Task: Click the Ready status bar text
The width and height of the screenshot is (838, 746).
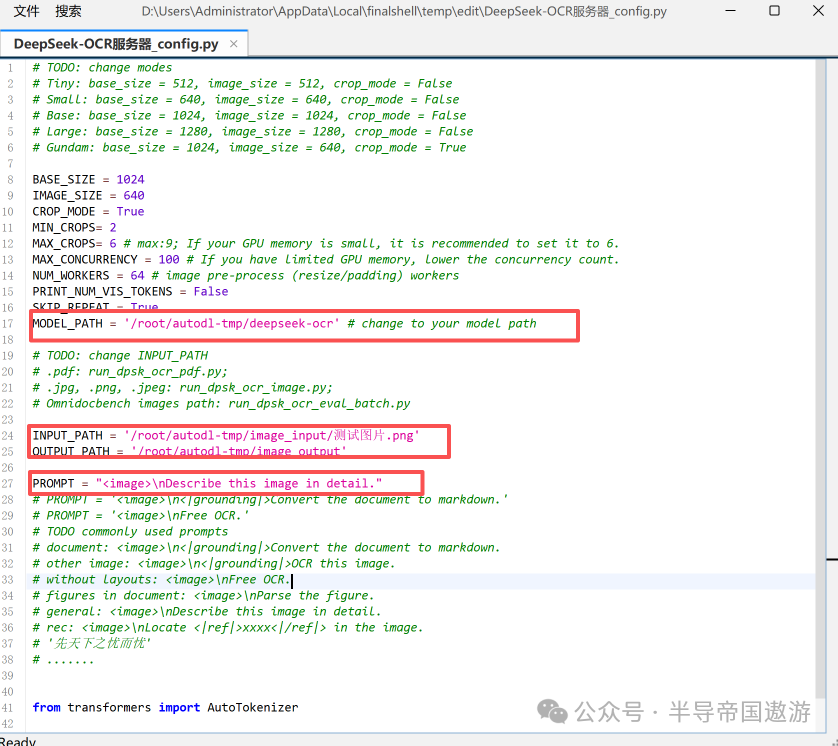Action: (x=18, y=741)
